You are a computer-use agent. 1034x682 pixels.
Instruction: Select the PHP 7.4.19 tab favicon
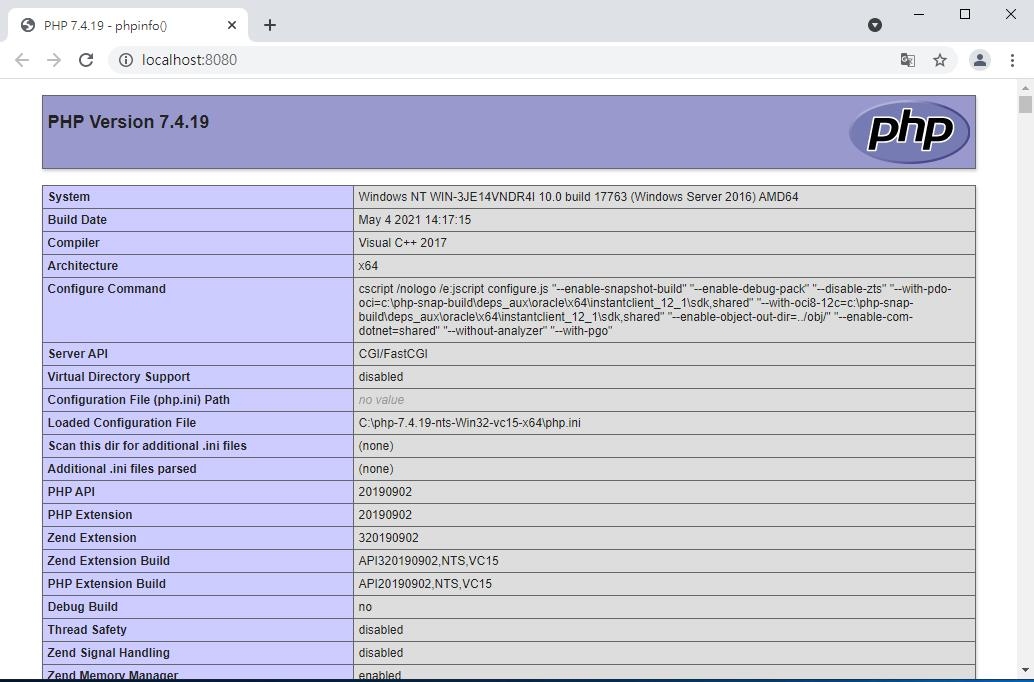[27, 25]
